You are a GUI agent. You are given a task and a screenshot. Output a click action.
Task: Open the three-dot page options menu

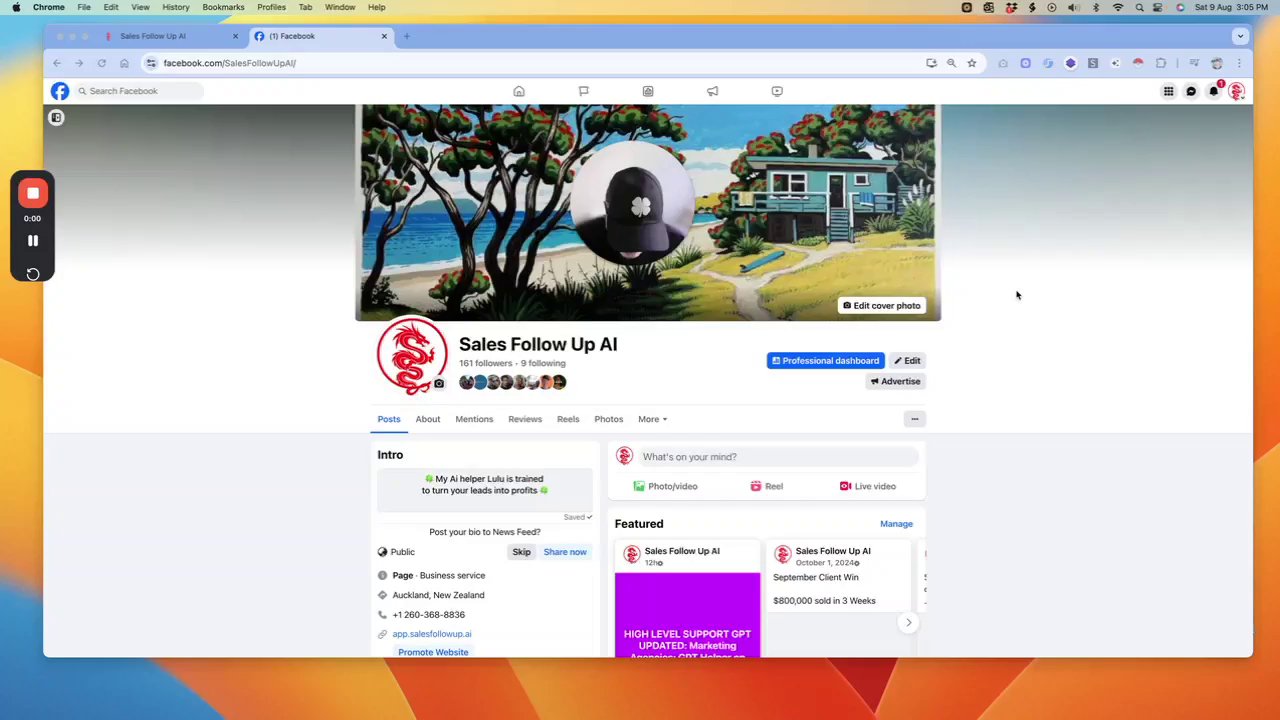[914, 419]
